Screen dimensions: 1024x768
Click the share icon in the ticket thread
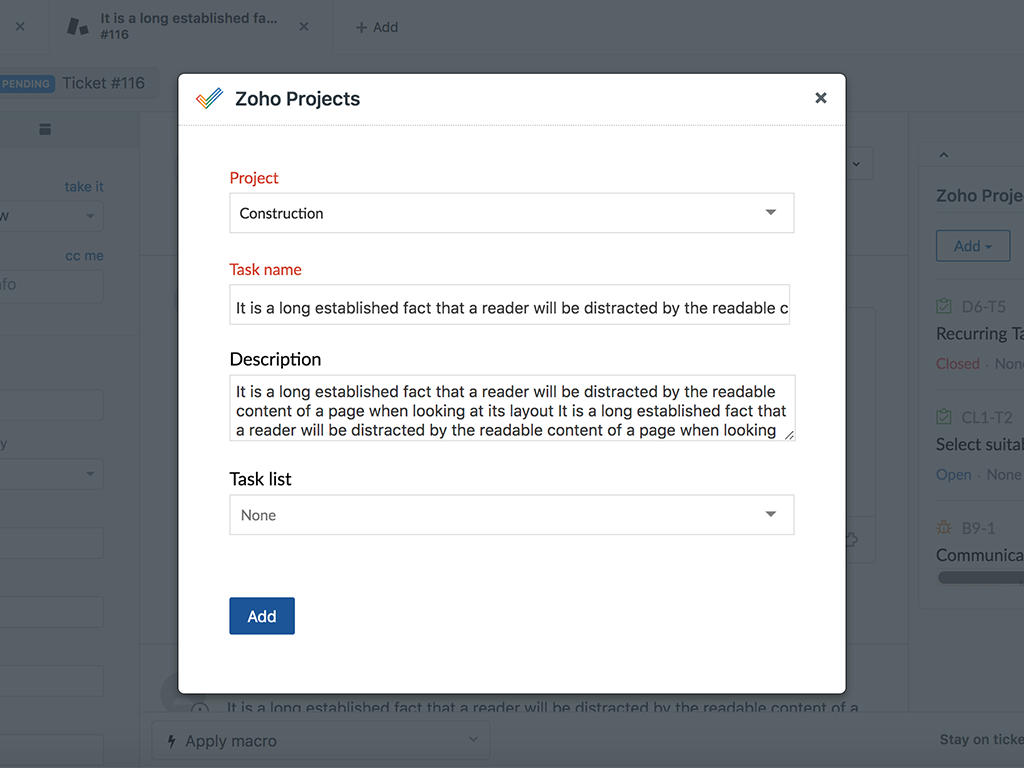tap(851, 539)
